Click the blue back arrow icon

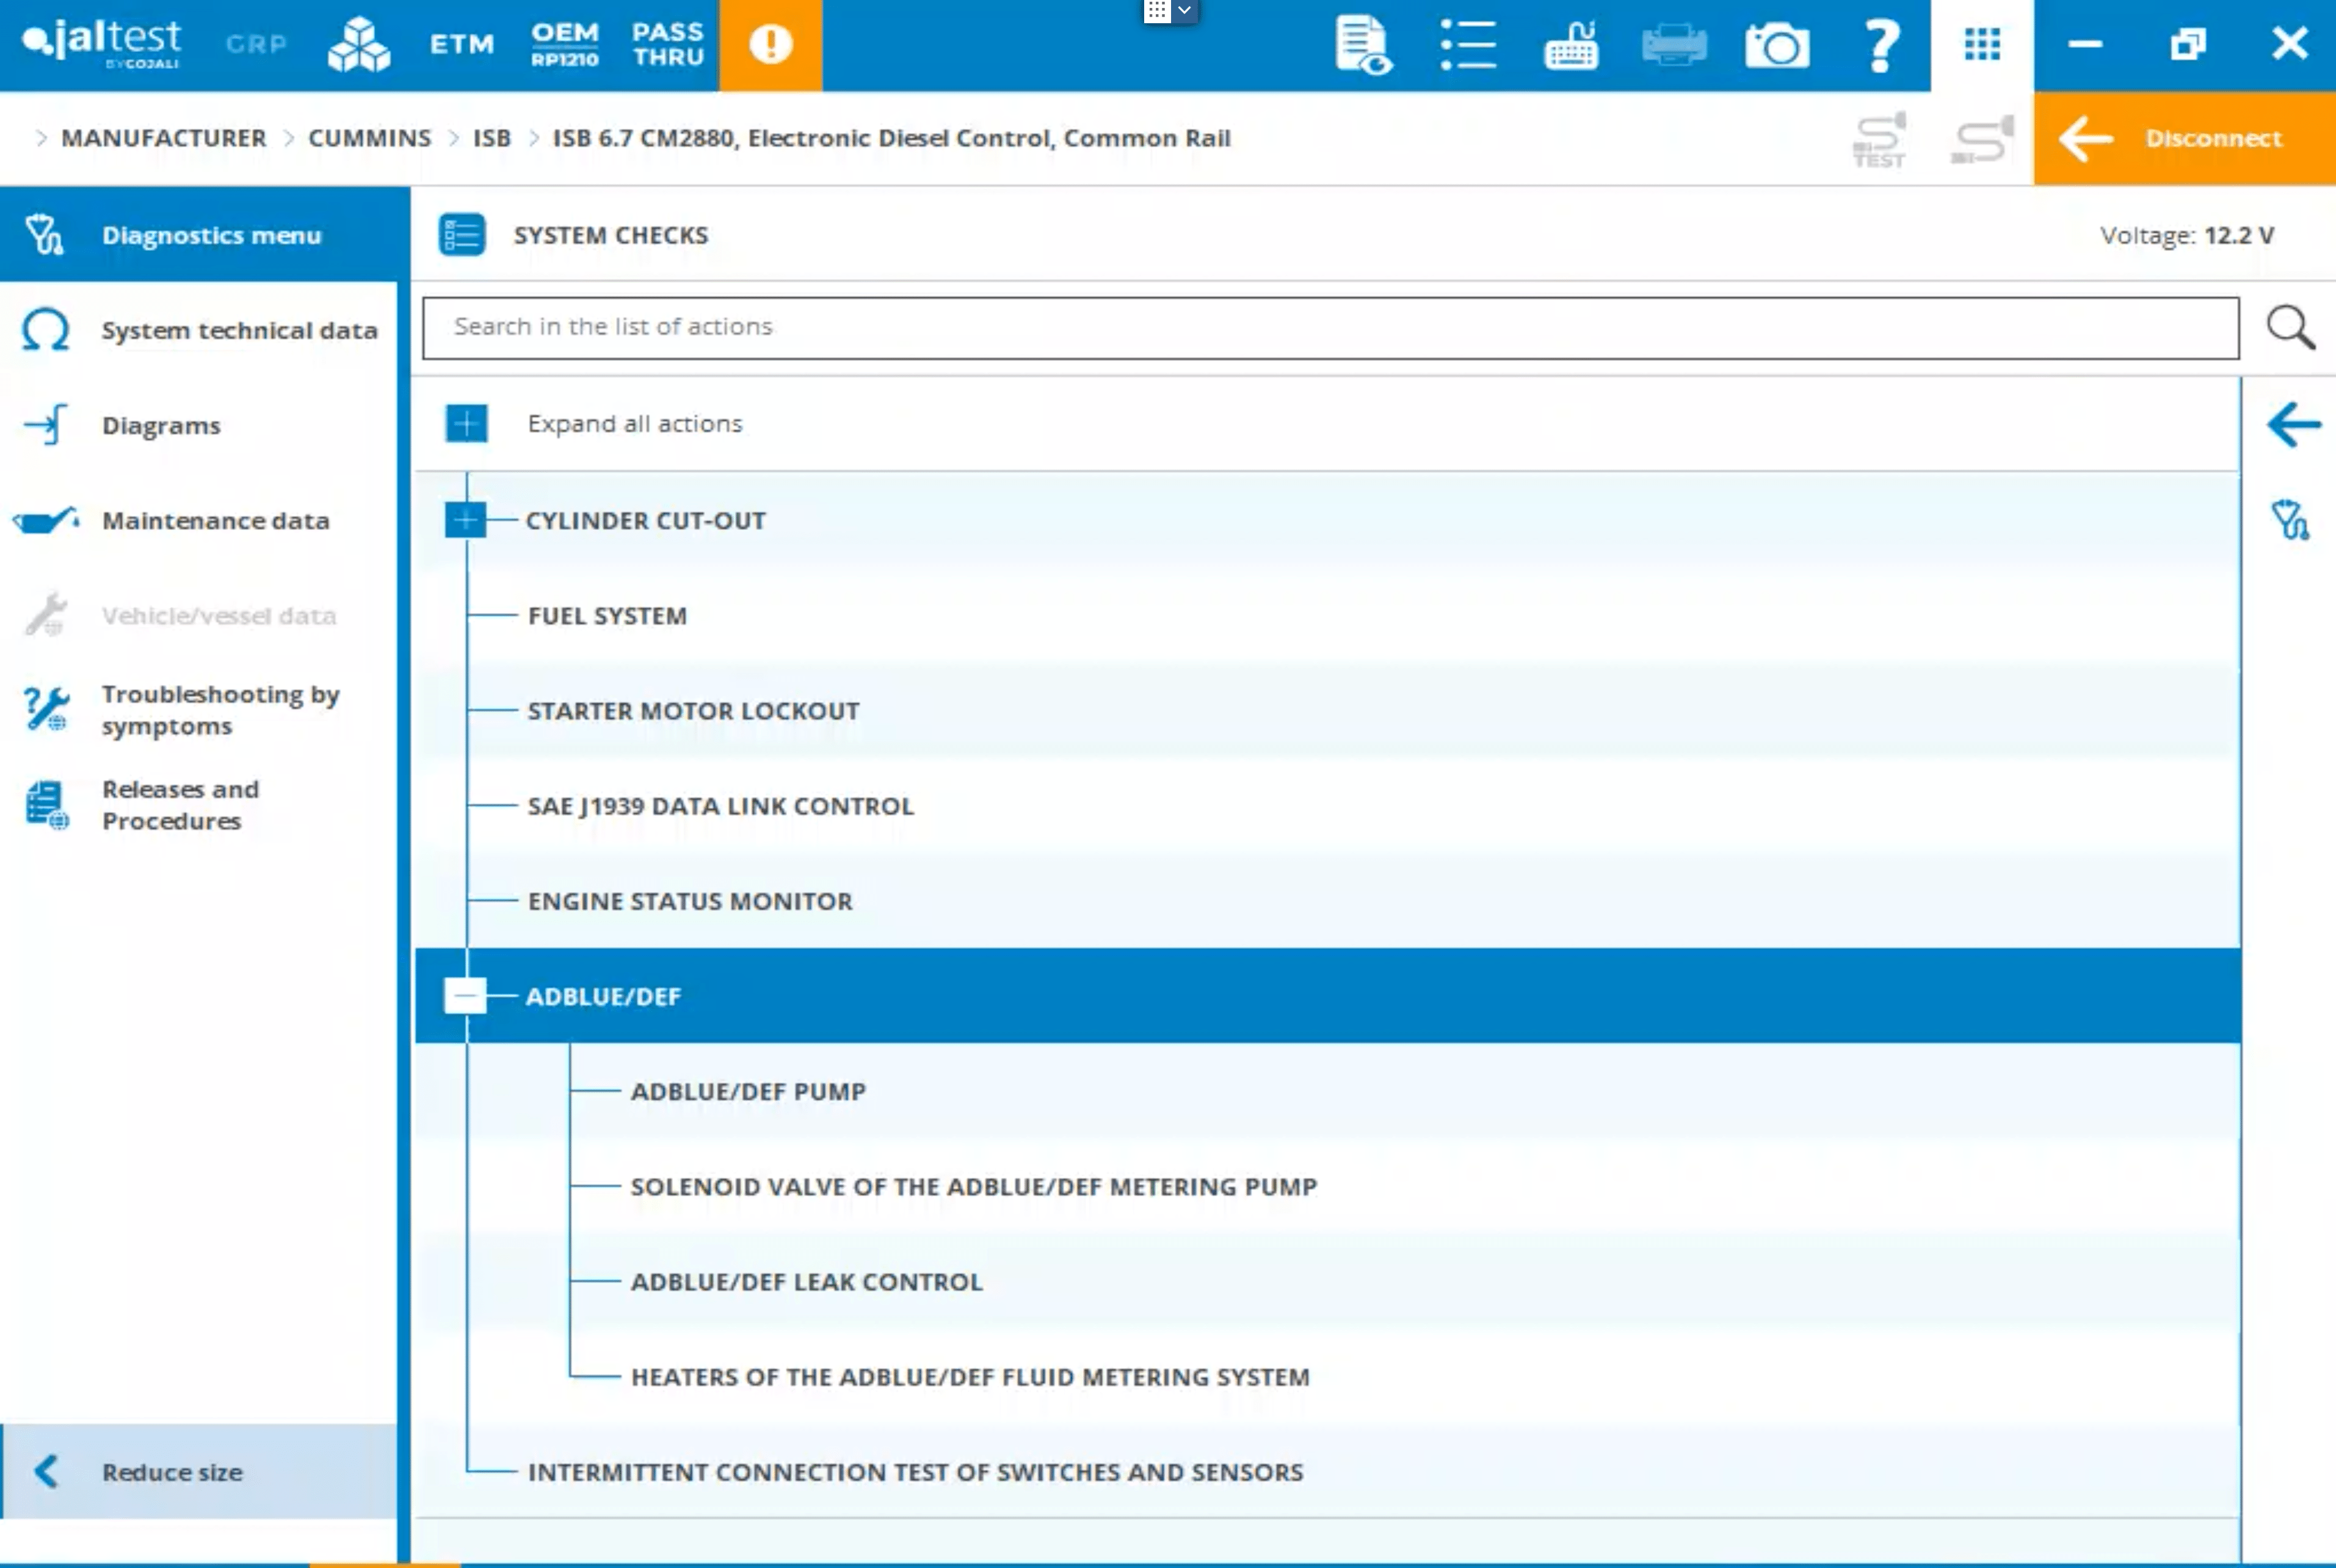click(2293, 424)
